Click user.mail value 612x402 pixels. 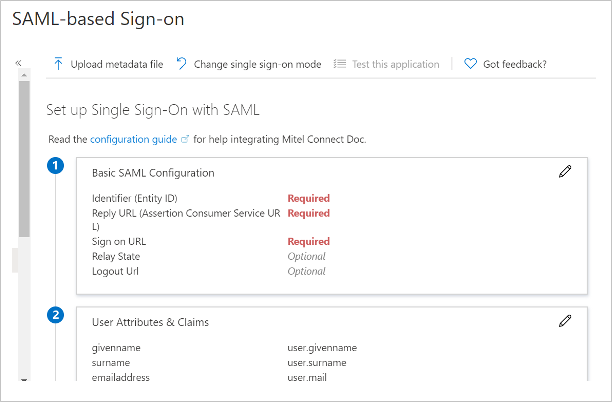click(307, 377)
